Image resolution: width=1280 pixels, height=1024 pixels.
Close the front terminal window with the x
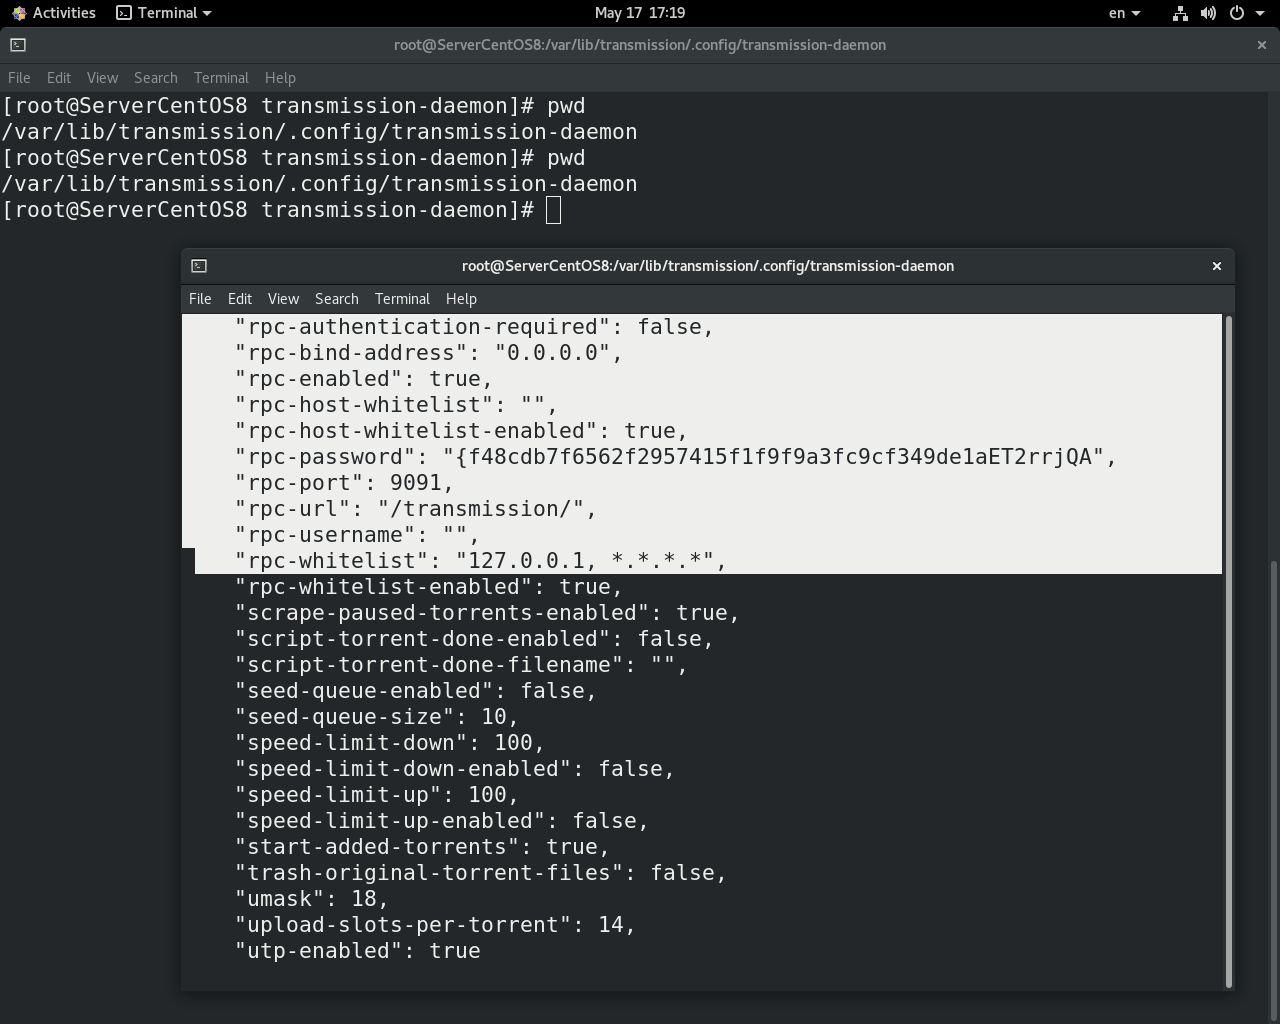click(1216, 266)
